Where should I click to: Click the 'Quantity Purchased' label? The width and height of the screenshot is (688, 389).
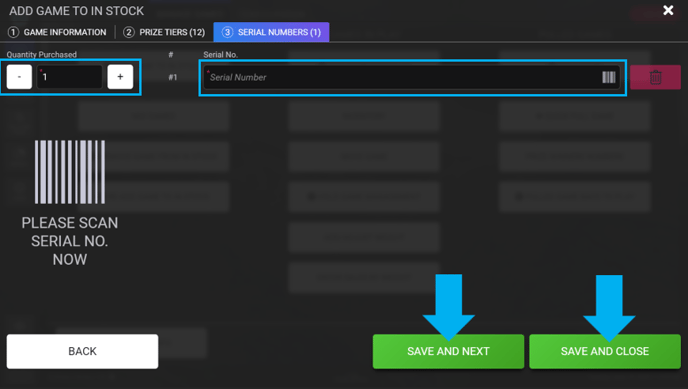point(42,54)
